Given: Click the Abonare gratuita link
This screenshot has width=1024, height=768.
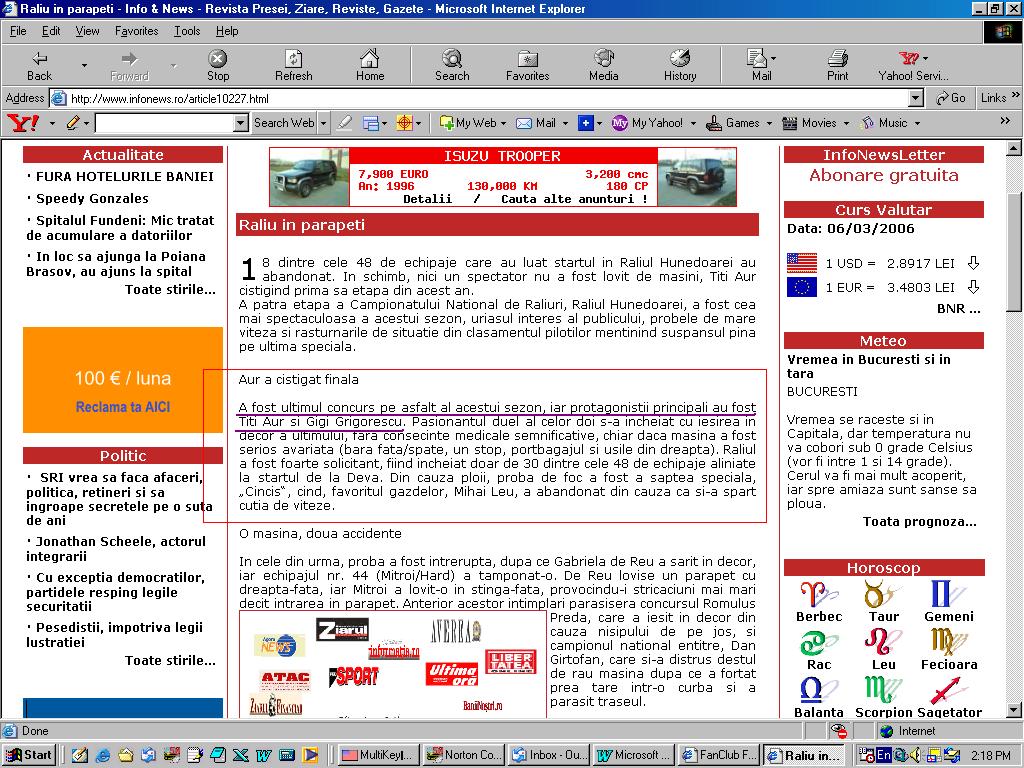Looking at the screenshot, I should coord(883,175).
